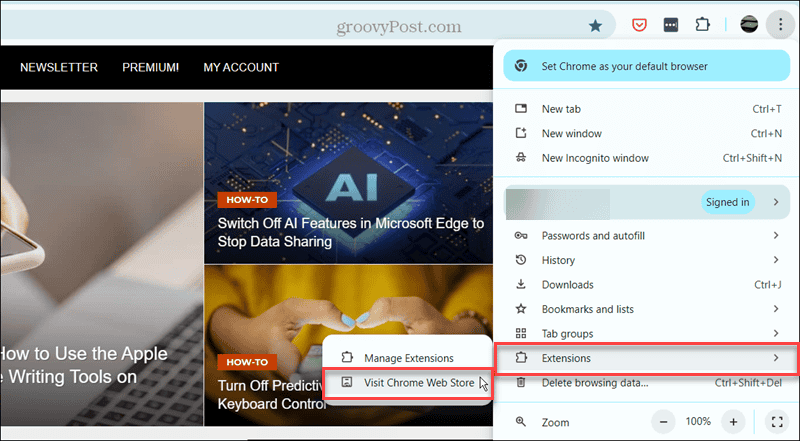Click the Tab groups grid icon

[521, 333]
